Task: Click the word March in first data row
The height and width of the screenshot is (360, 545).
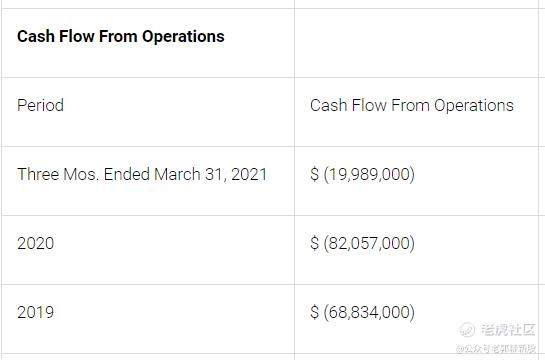Action: 177,174
